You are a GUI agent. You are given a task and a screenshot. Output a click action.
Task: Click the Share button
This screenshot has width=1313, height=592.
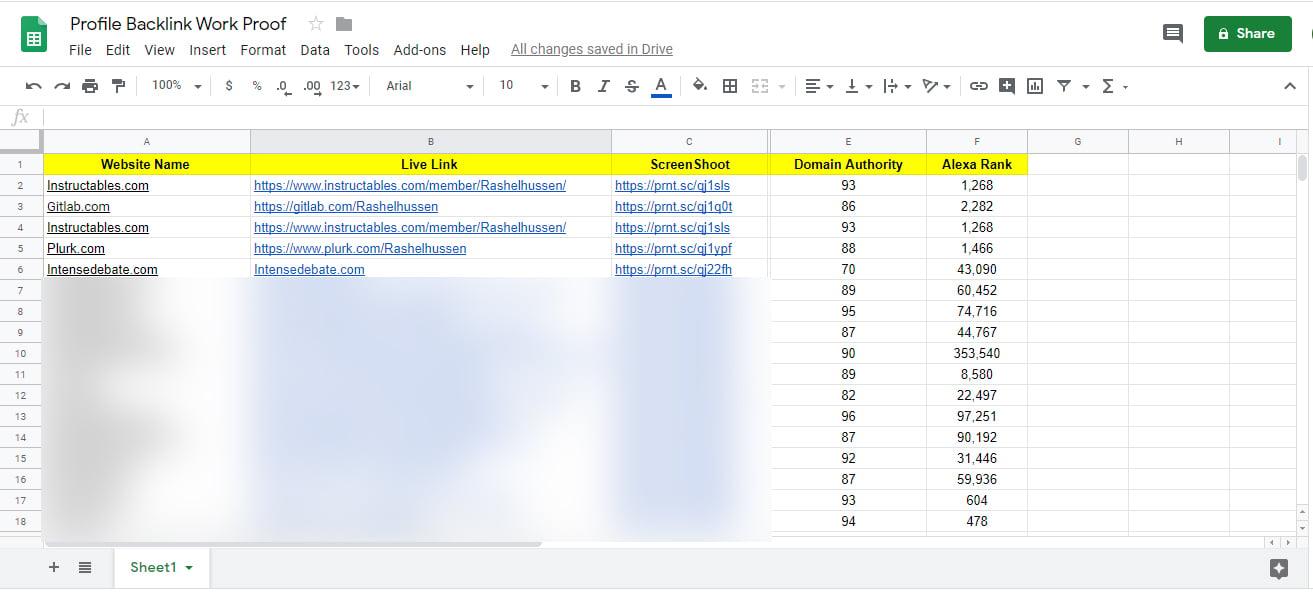(1247, 33)
